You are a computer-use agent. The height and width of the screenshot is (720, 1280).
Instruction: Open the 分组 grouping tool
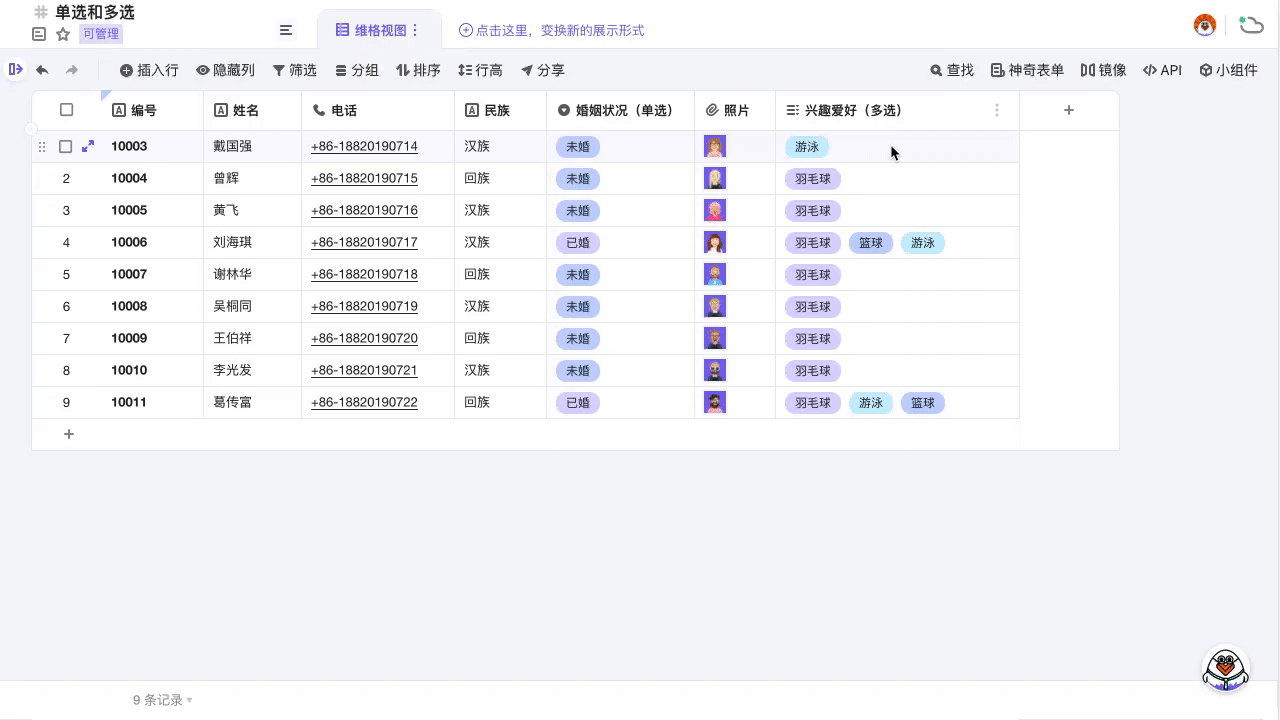(x=356, y=70)
